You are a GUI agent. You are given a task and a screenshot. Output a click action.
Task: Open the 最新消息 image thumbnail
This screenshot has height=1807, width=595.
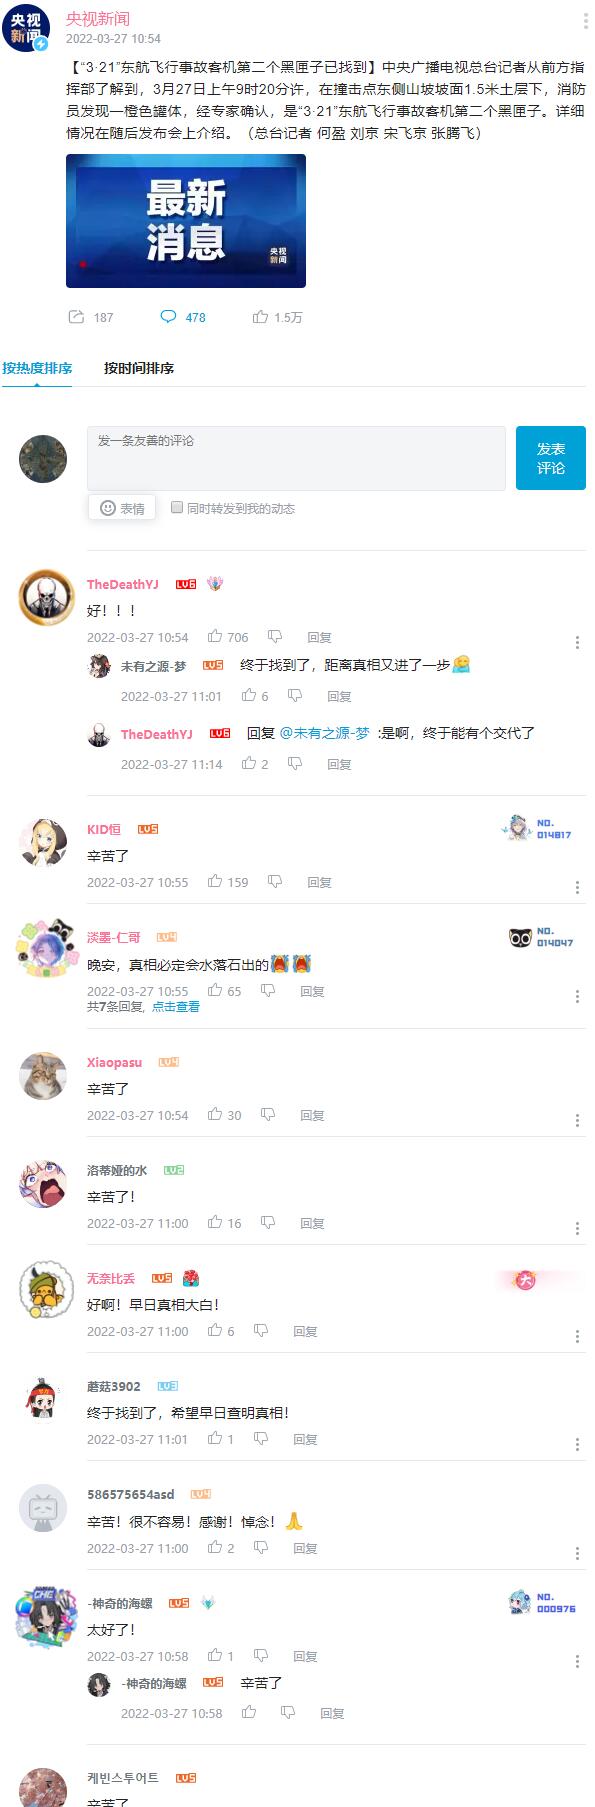click(x=186, y=221)
